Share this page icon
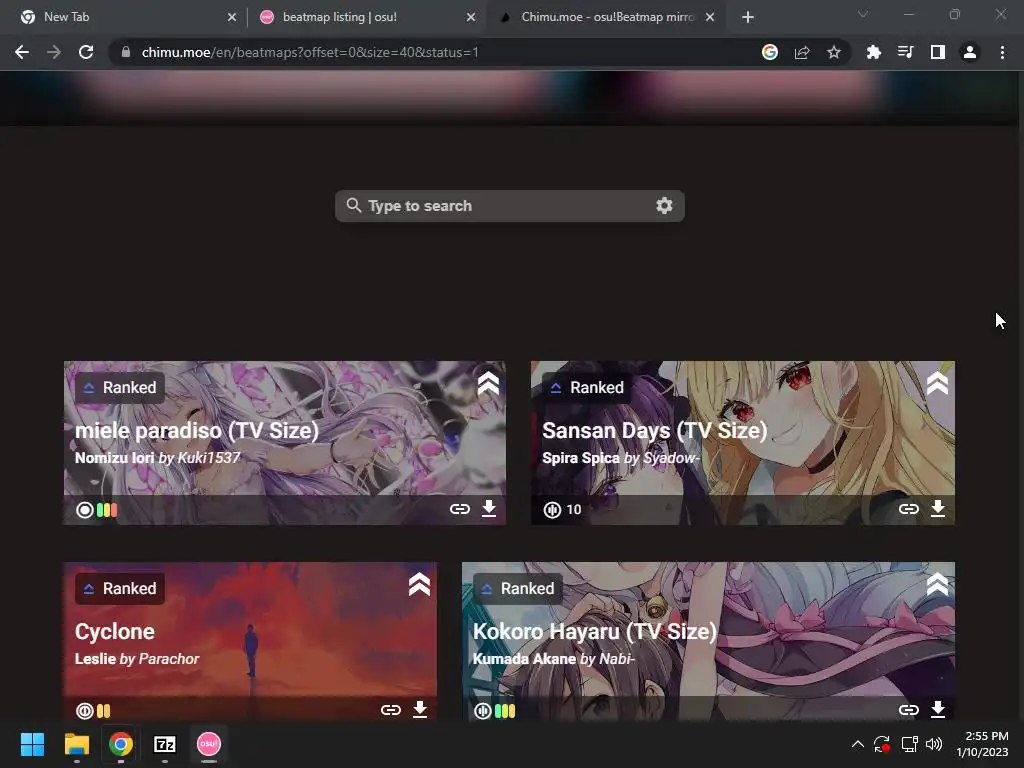Viewport: 1024px width, 768px height. coord(802,52)
